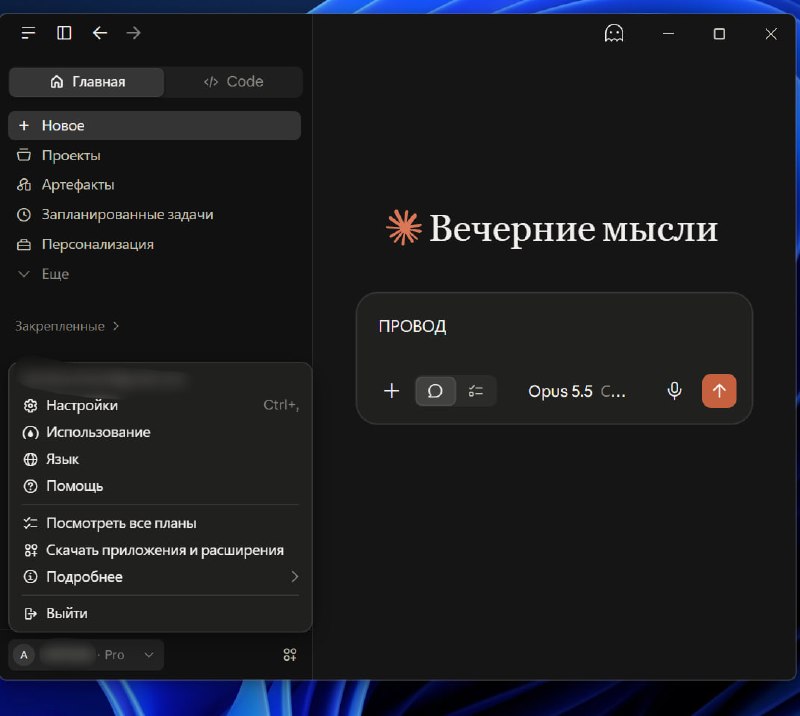This screenshot has height=716, width=800.
Task: Open Персонализация in the sidebar
Action: [x=155, y=244]
